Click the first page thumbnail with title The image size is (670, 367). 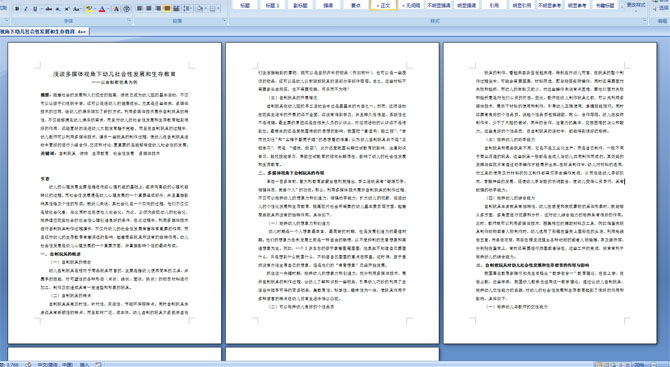(115, 193)
